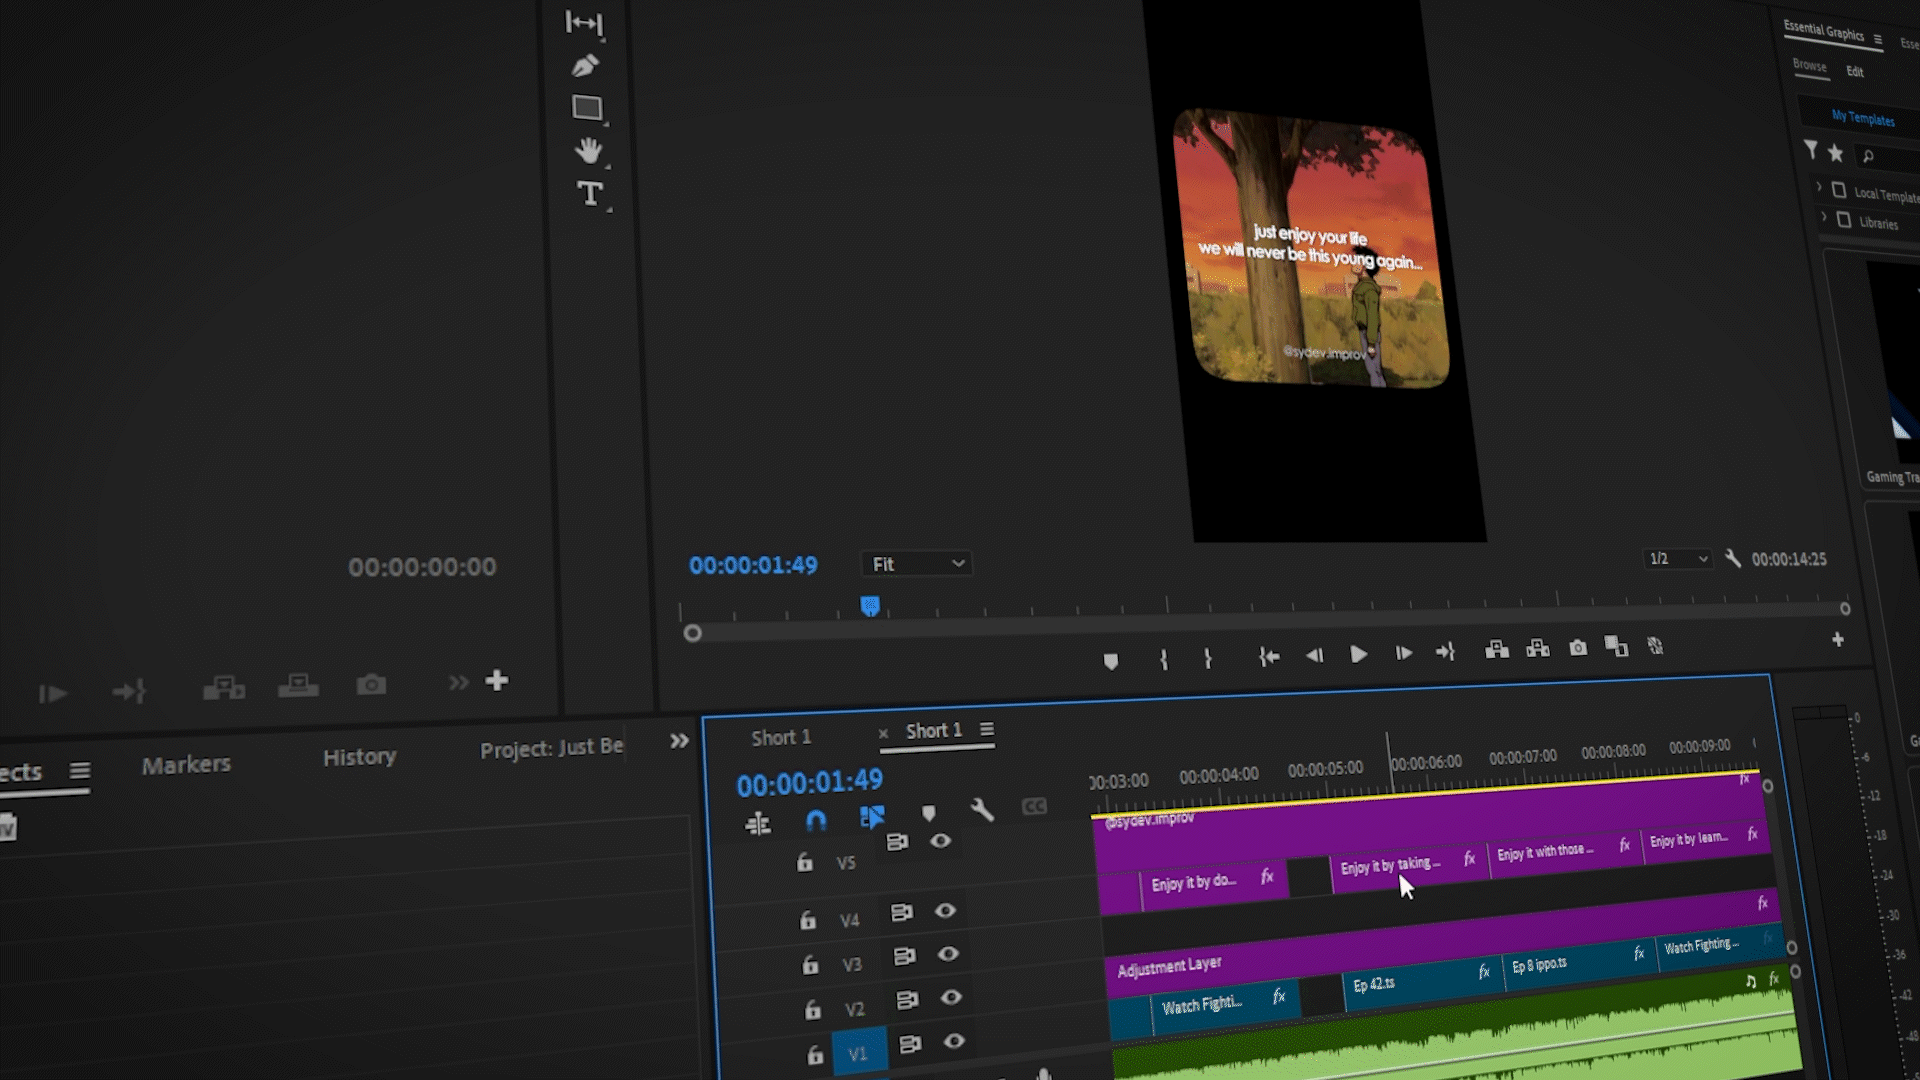Open Timeline Display Settings wrench
1920x1080 pixels.
[x=982, y=810]
